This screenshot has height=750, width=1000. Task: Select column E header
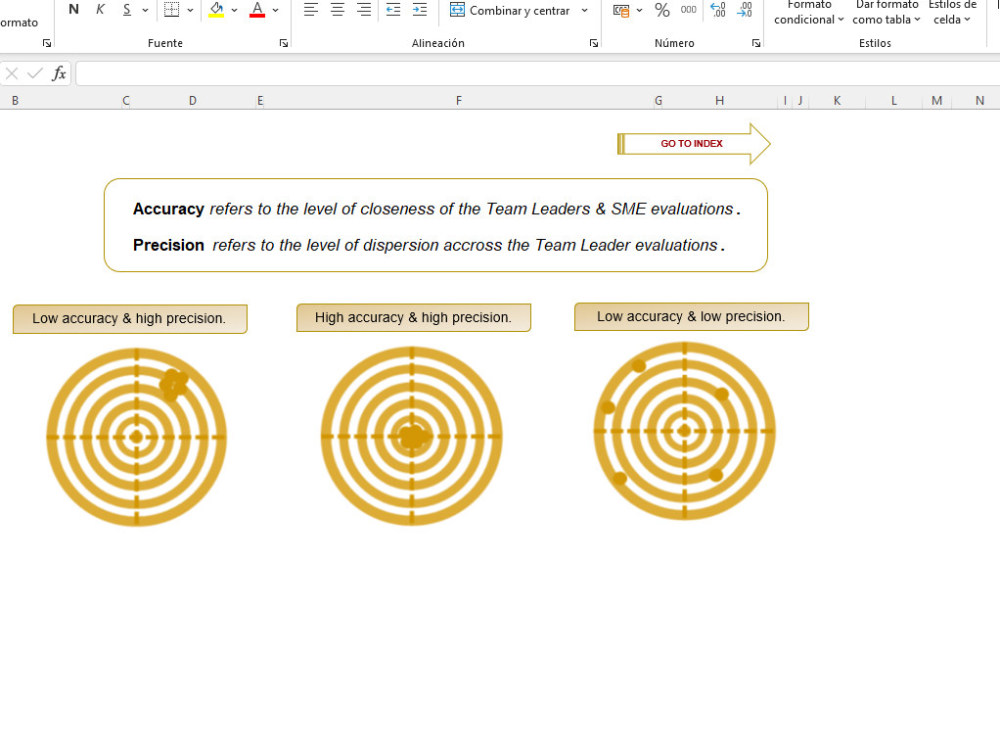coord(260,101)
